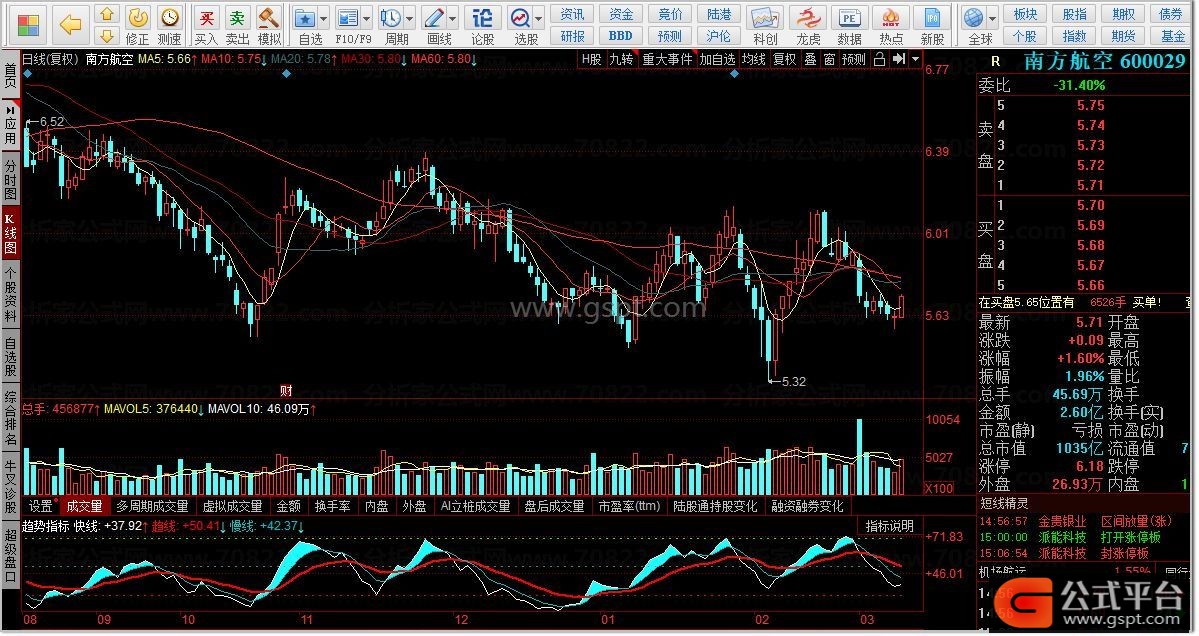The width and height of the screenshot is (1199, 636).
Task: Expand the F10/F9 dropdown arrow
Action: tap(366, 18)
